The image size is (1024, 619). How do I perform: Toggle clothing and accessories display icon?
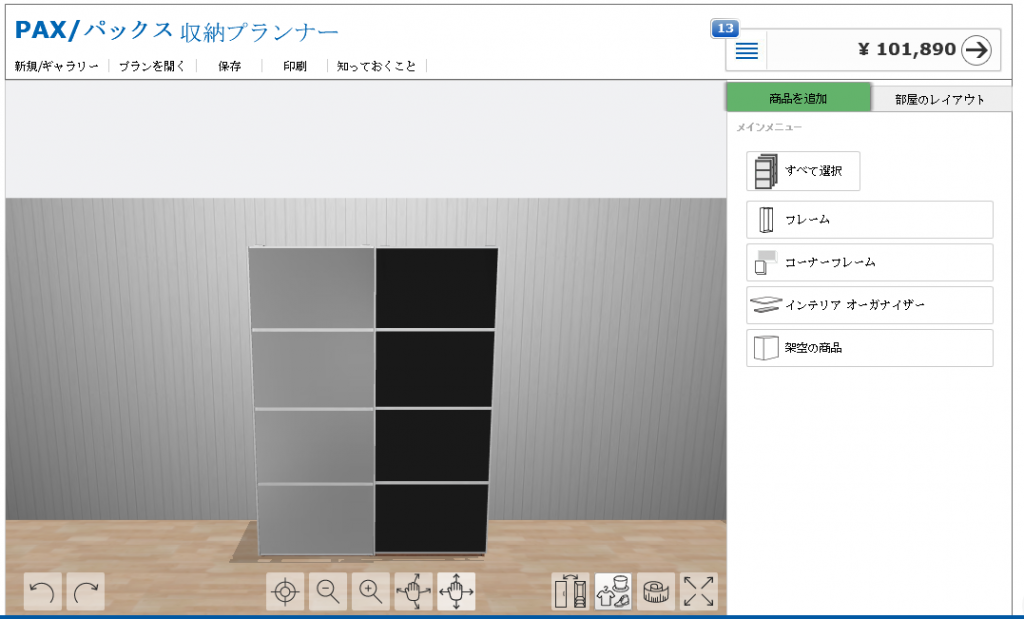613,592
